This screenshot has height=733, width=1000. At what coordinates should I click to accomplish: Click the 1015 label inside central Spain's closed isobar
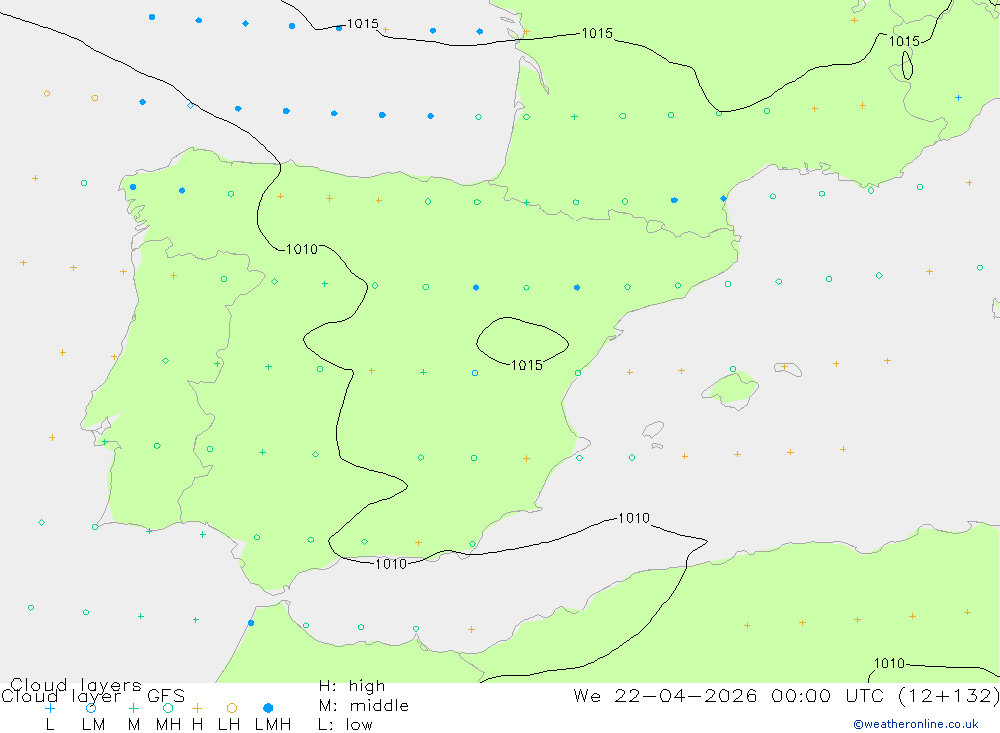527,365
